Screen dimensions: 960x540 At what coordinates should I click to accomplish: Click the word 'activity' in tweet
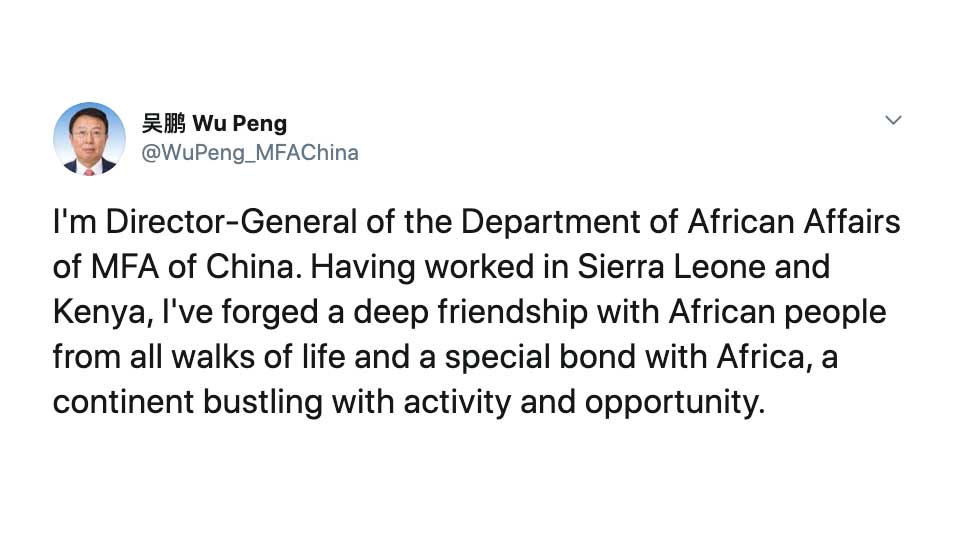(x=457, y=402)
